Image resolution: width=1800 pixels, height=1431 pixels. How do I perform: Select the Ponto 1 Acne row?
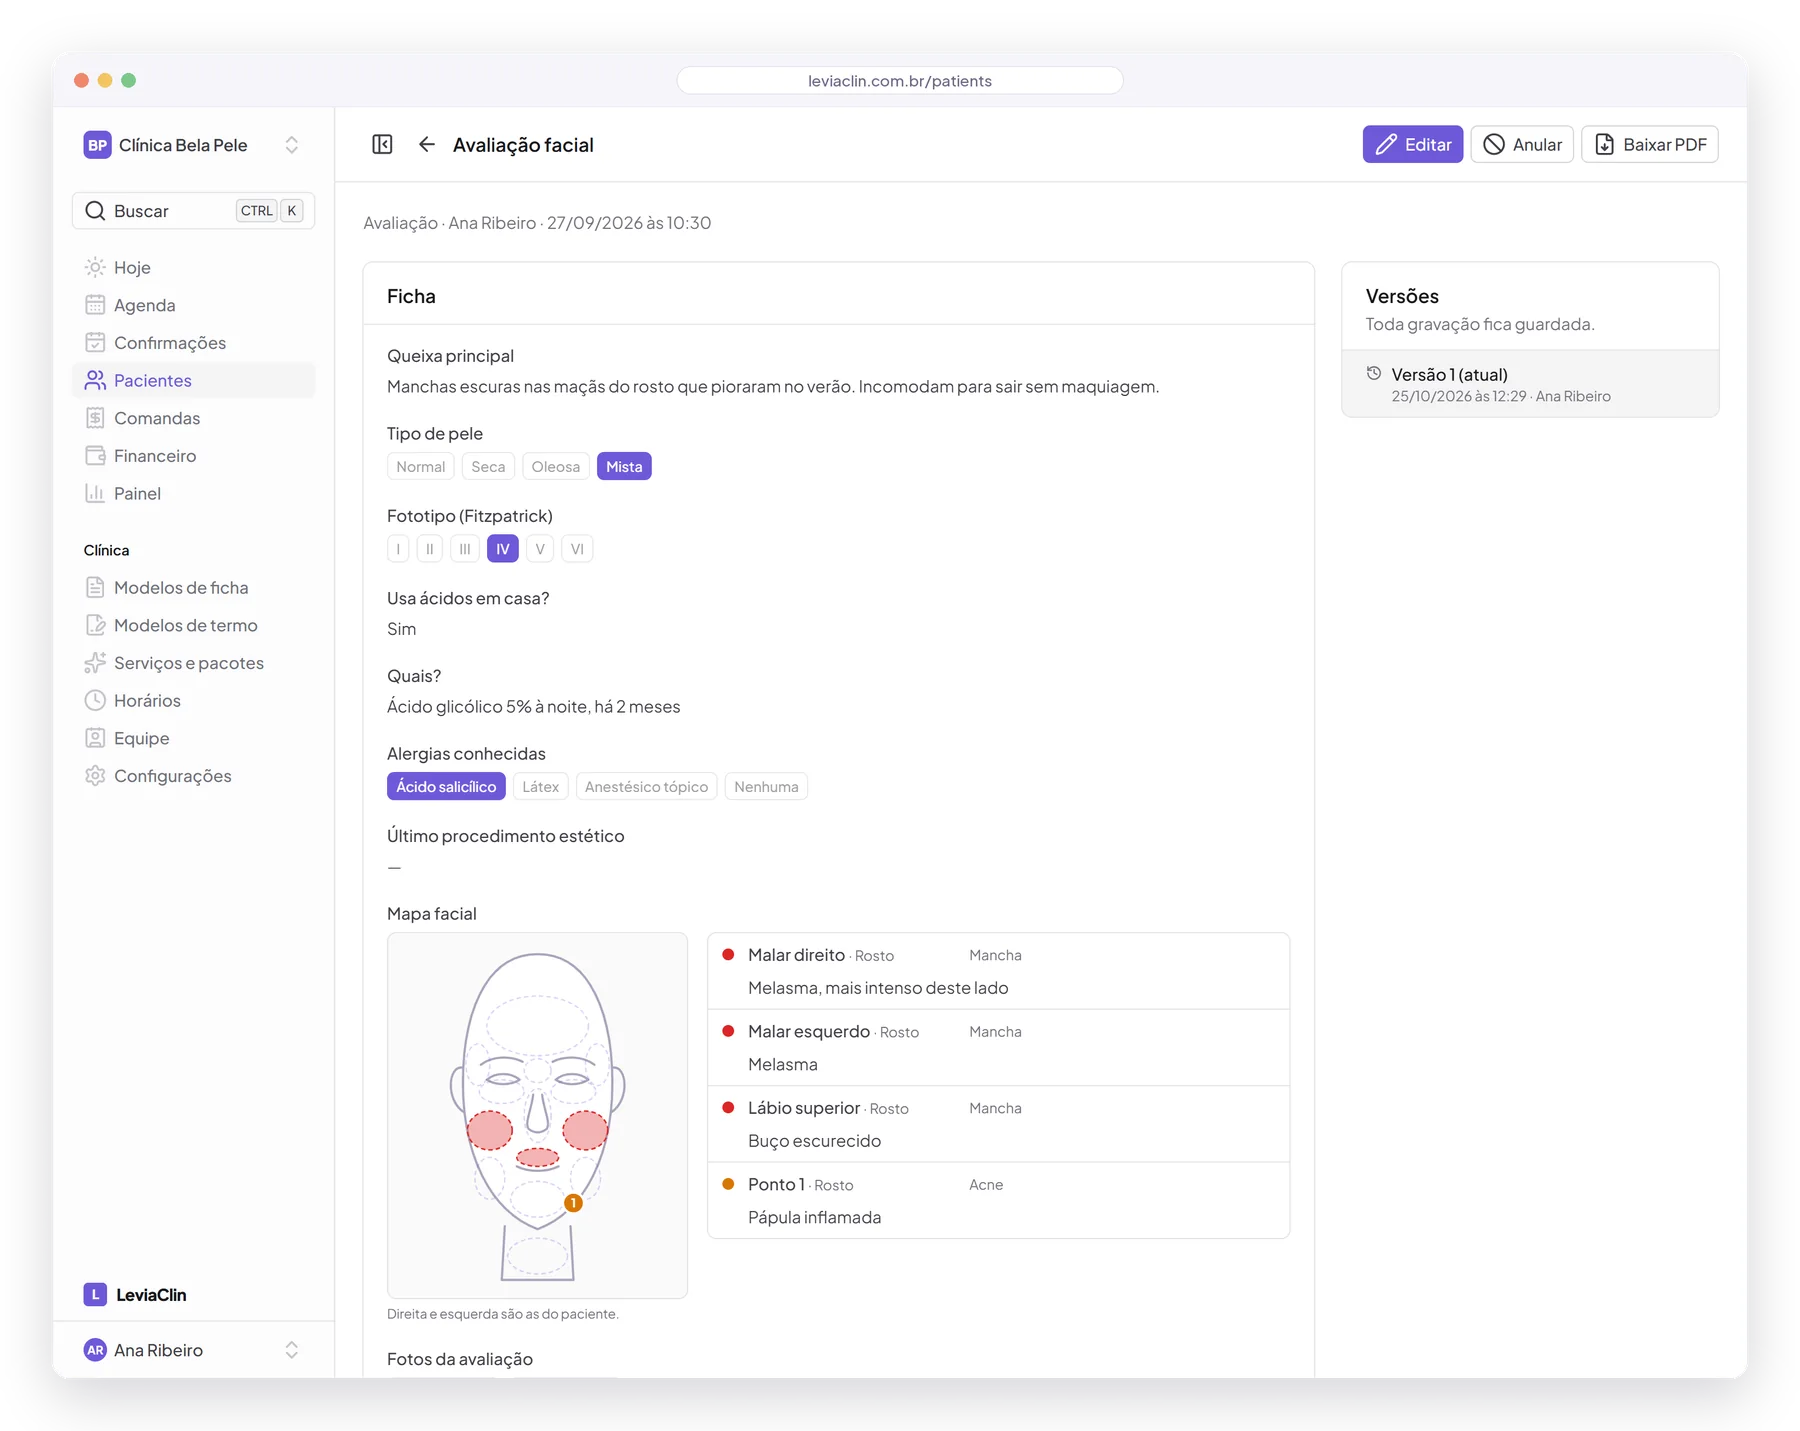998,1200
